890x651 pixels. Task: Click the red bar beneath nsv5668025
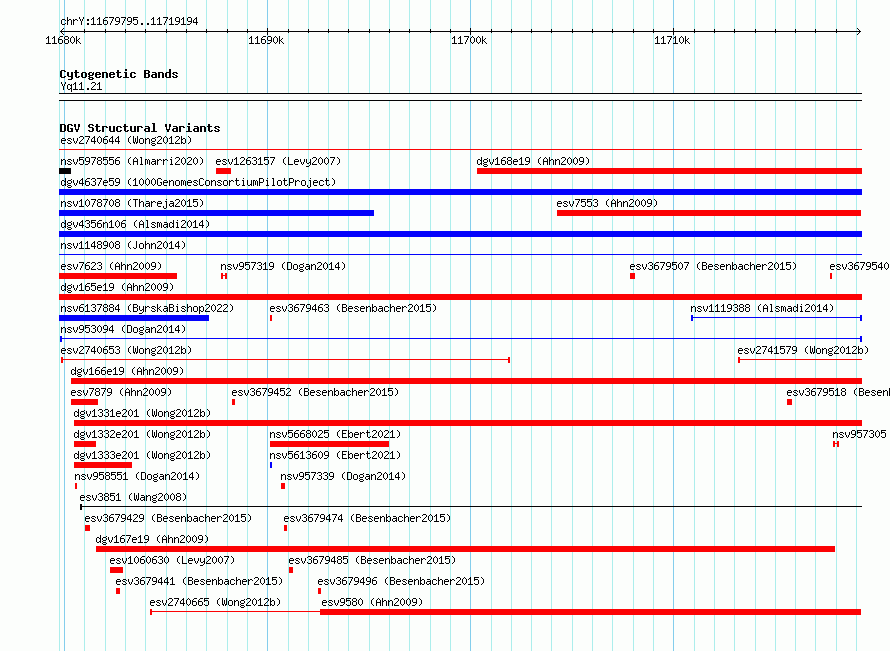pos(329,444)
